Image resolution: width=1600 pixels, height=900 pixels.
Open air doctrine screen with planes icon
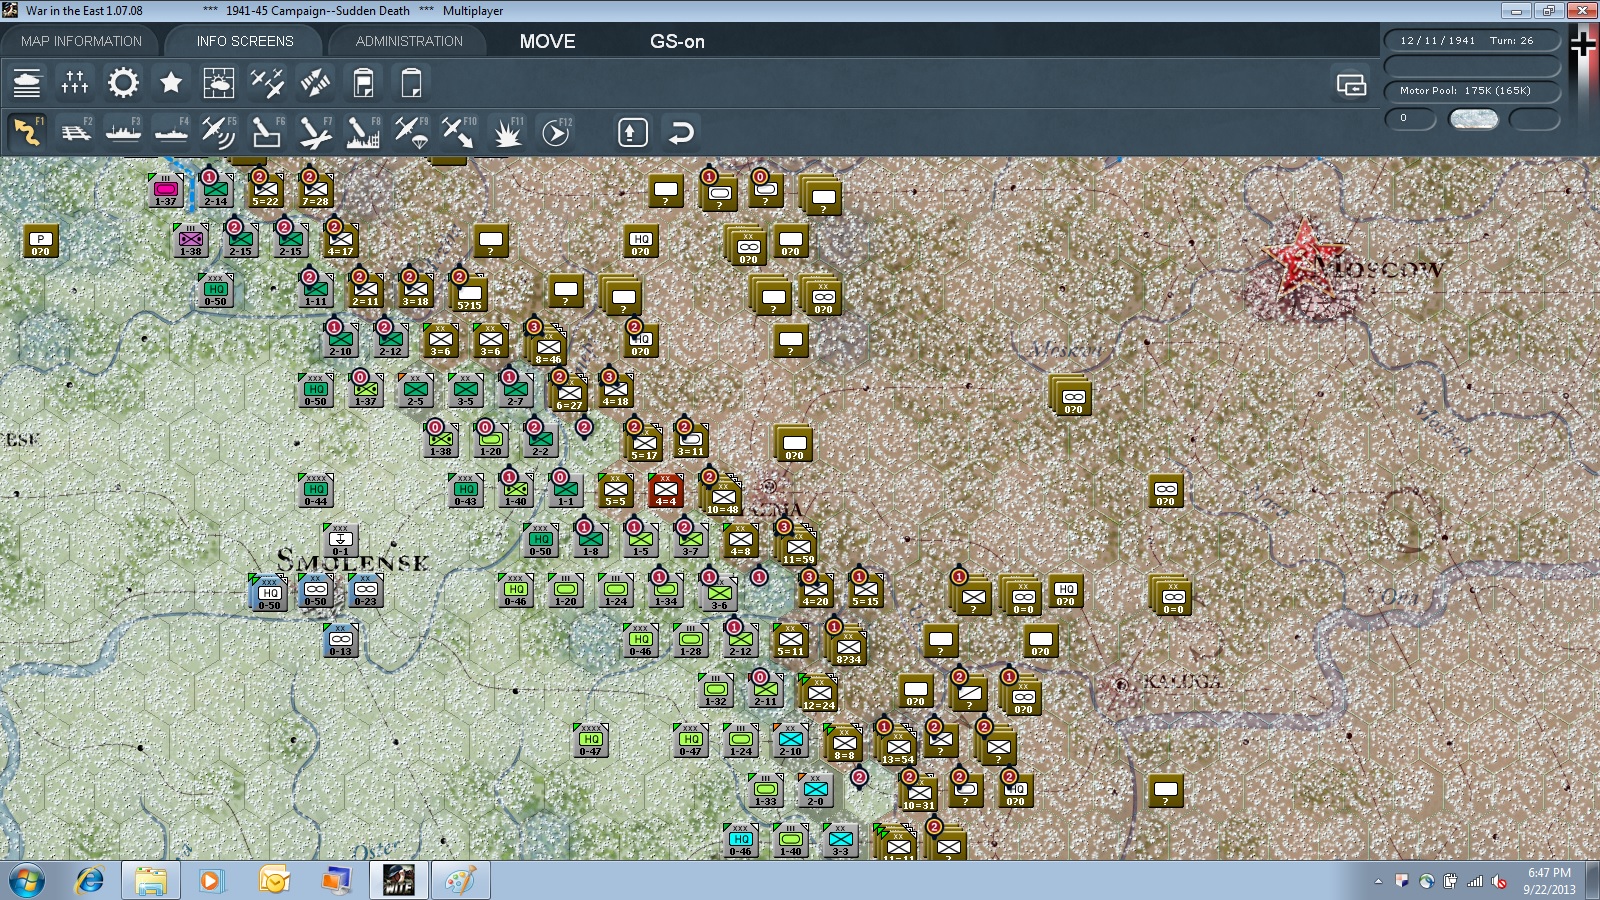(x=267, y=82)
